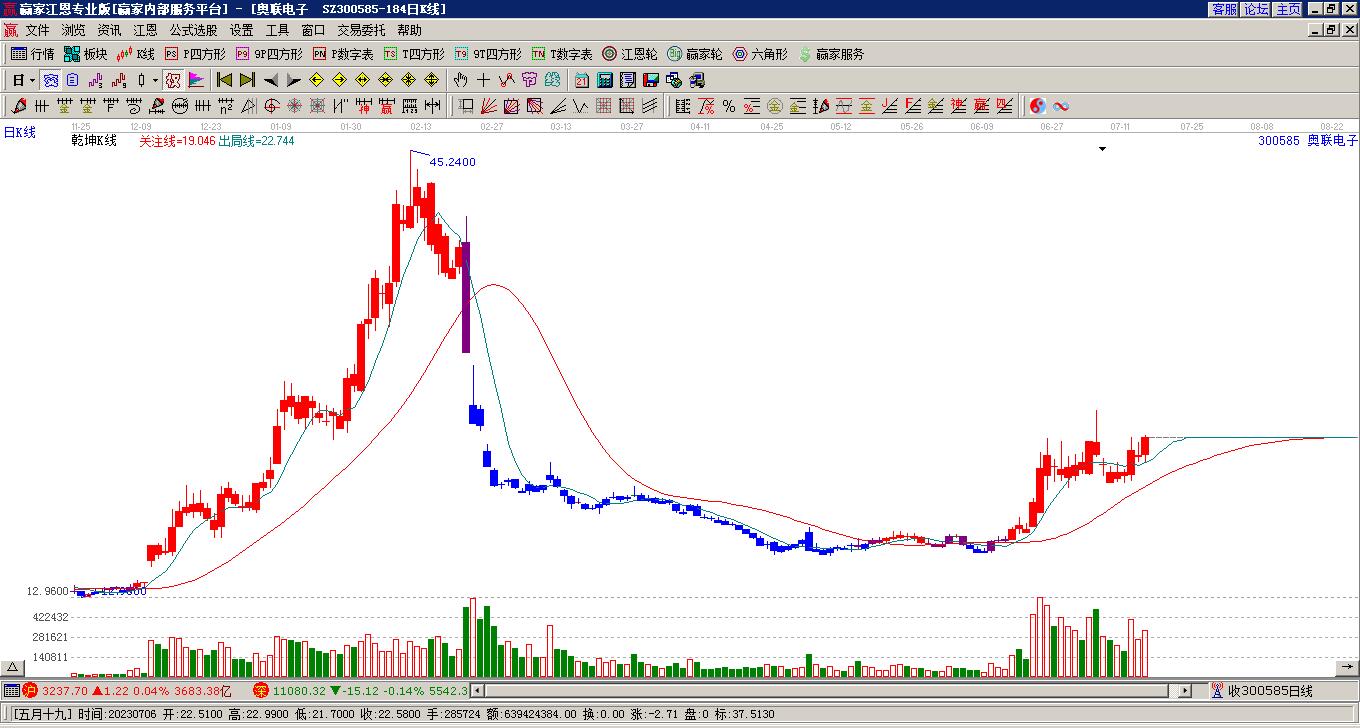Open the 交易委托 menu

[361, 30]
